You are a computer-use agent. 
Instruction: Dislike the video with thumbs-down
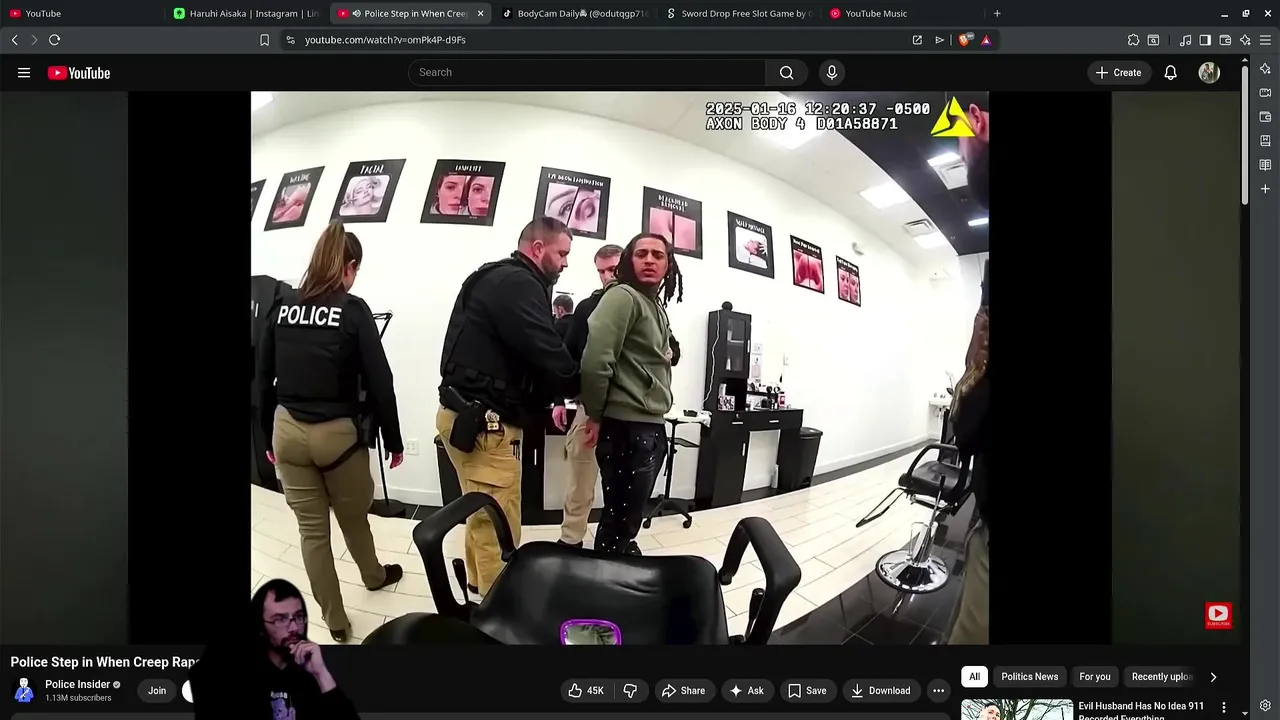pos(630,690)
